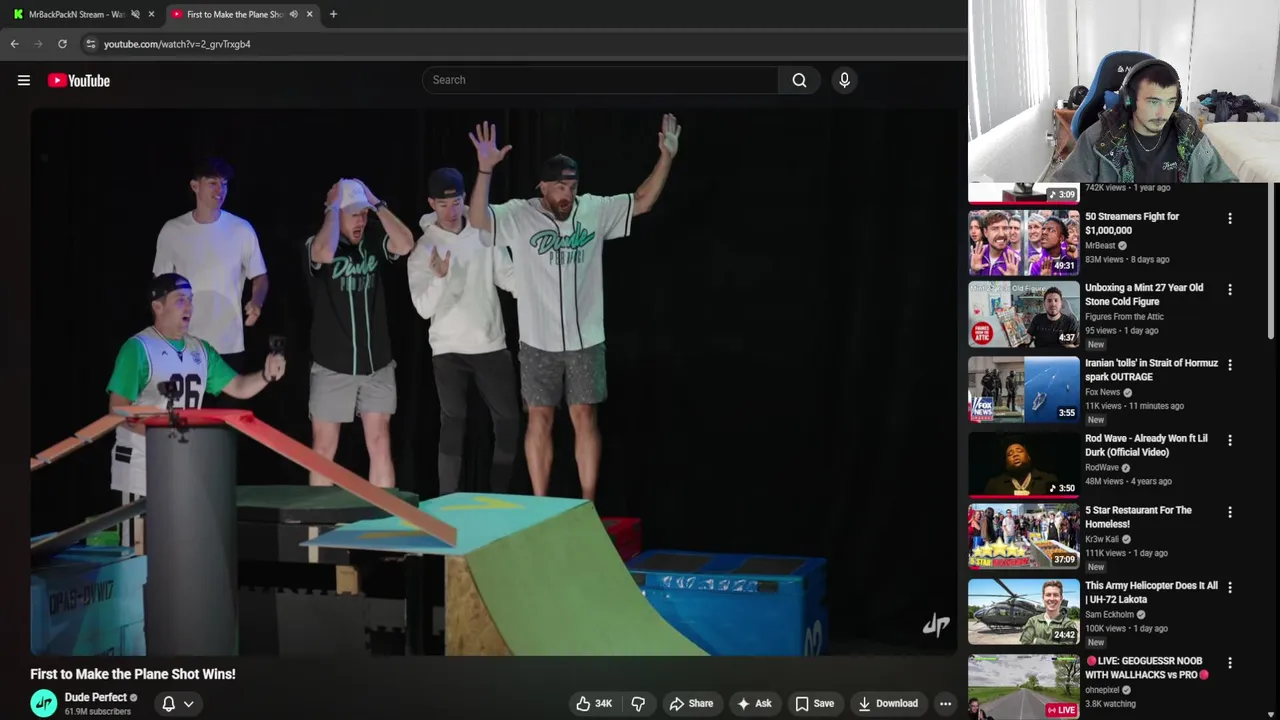The height and width of the screenshot is (720, 1280).
Task: Open options menu for Stone Cold Figure video
Action: tap(1230, 290)
